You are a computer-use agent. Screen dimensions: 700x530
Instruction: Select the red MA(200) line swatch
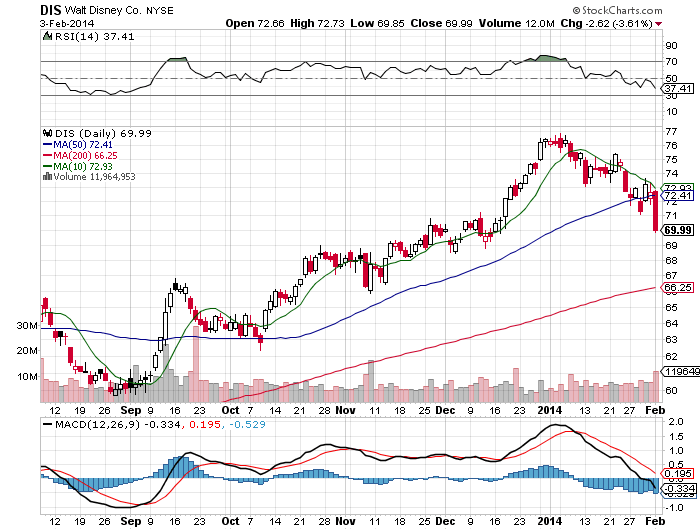coord(47,155)
